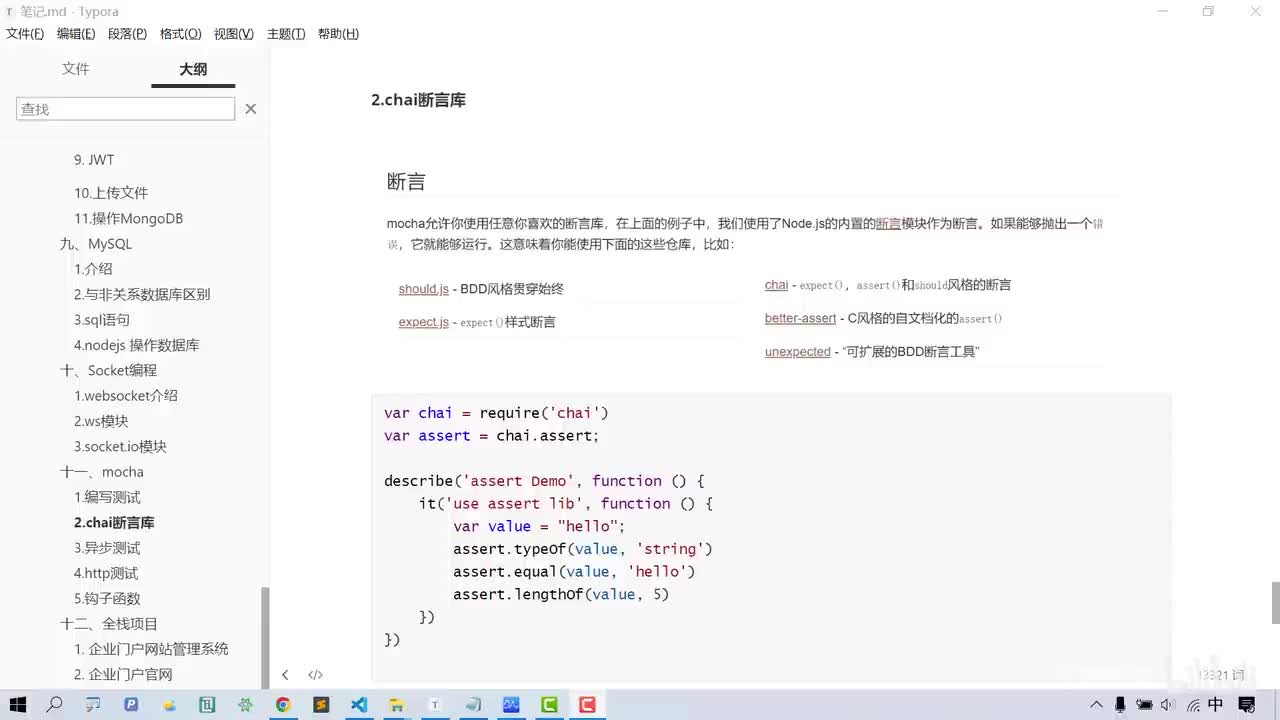Click the microphone icon in the system tray
Image resolution: width=1280 pixels, height=720 pixels.
point(1121,705)
